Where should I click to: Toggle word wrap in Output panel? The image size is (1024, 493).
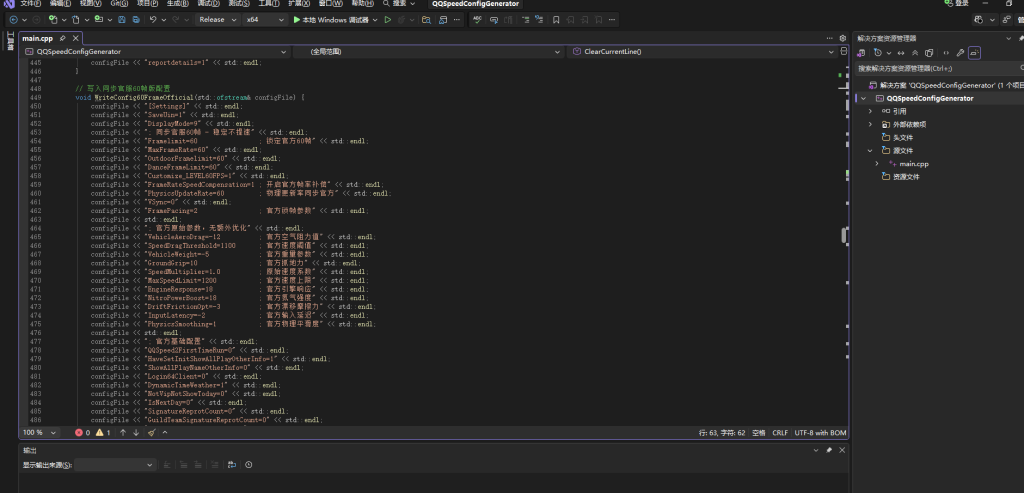point(231,465)
